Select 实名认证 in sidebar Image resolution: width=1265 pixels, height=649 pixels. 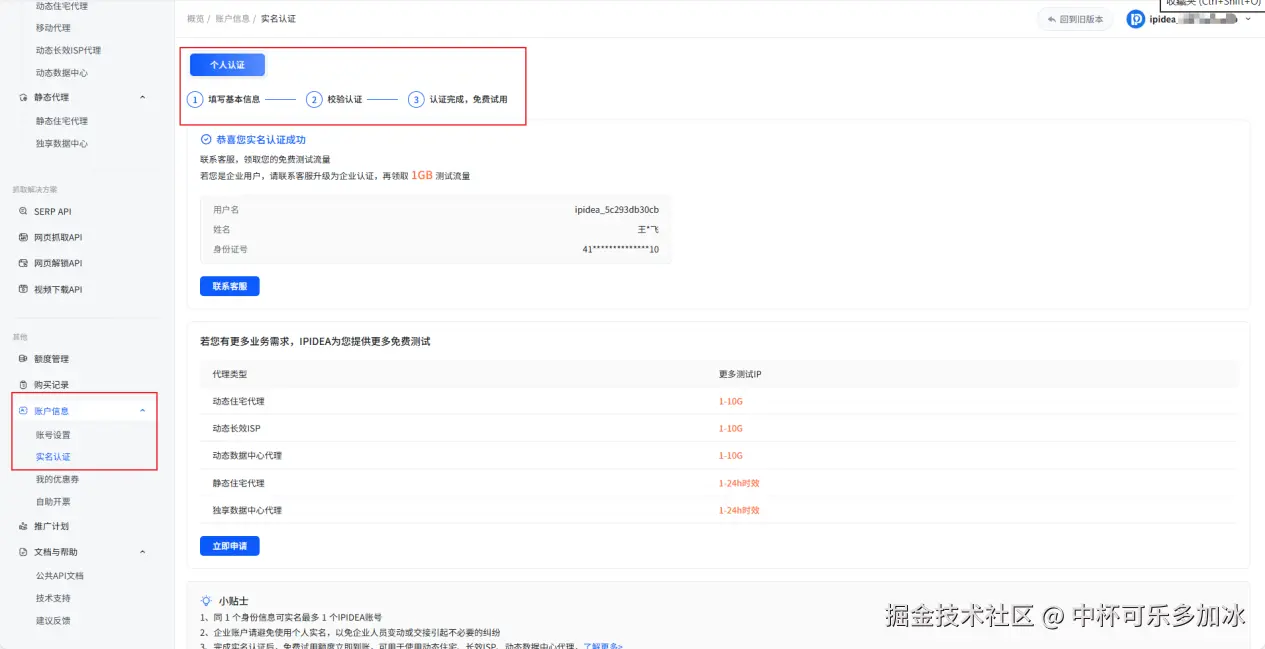[53, 457]
